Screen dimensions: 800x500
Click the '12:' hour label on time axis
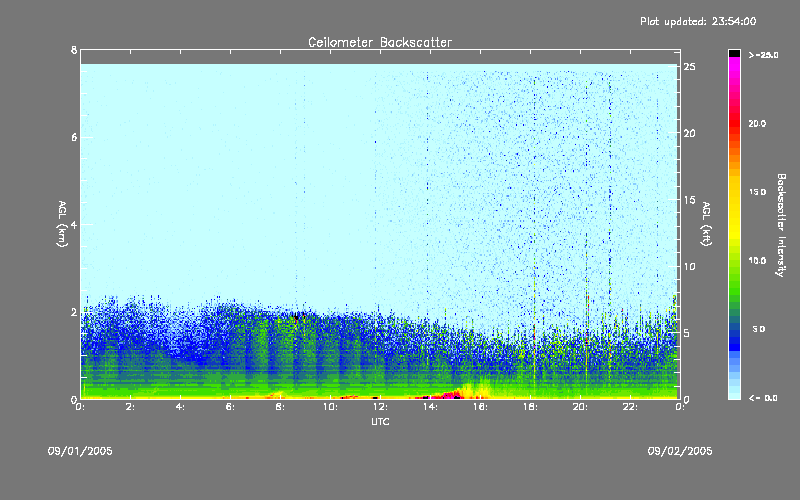click(380, 407)
